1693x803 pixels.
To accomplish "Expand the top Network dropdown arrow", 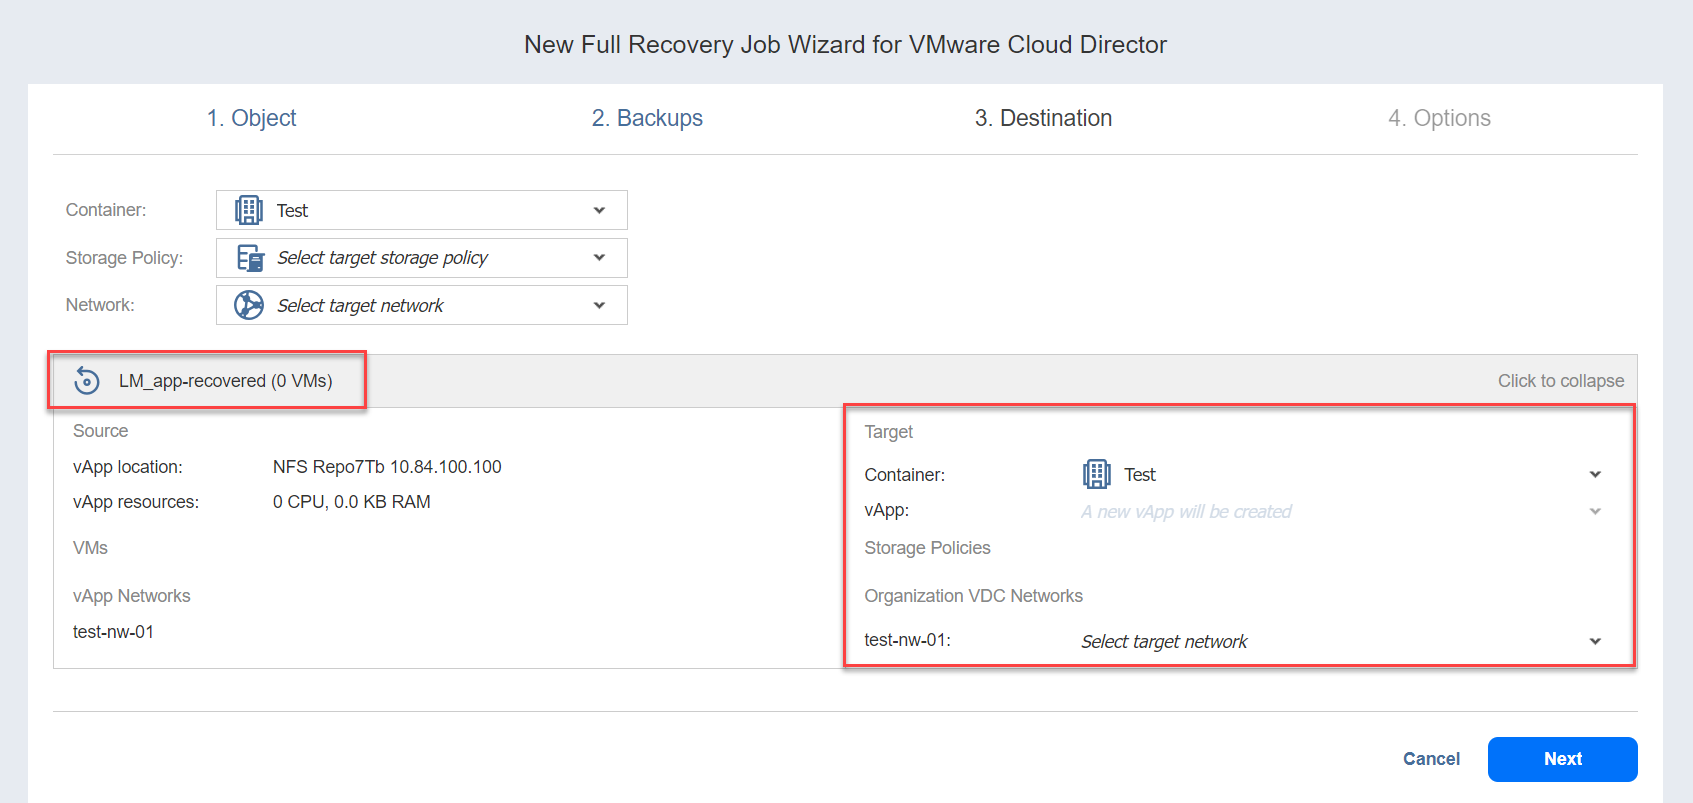I will click(x=599, y=305).
